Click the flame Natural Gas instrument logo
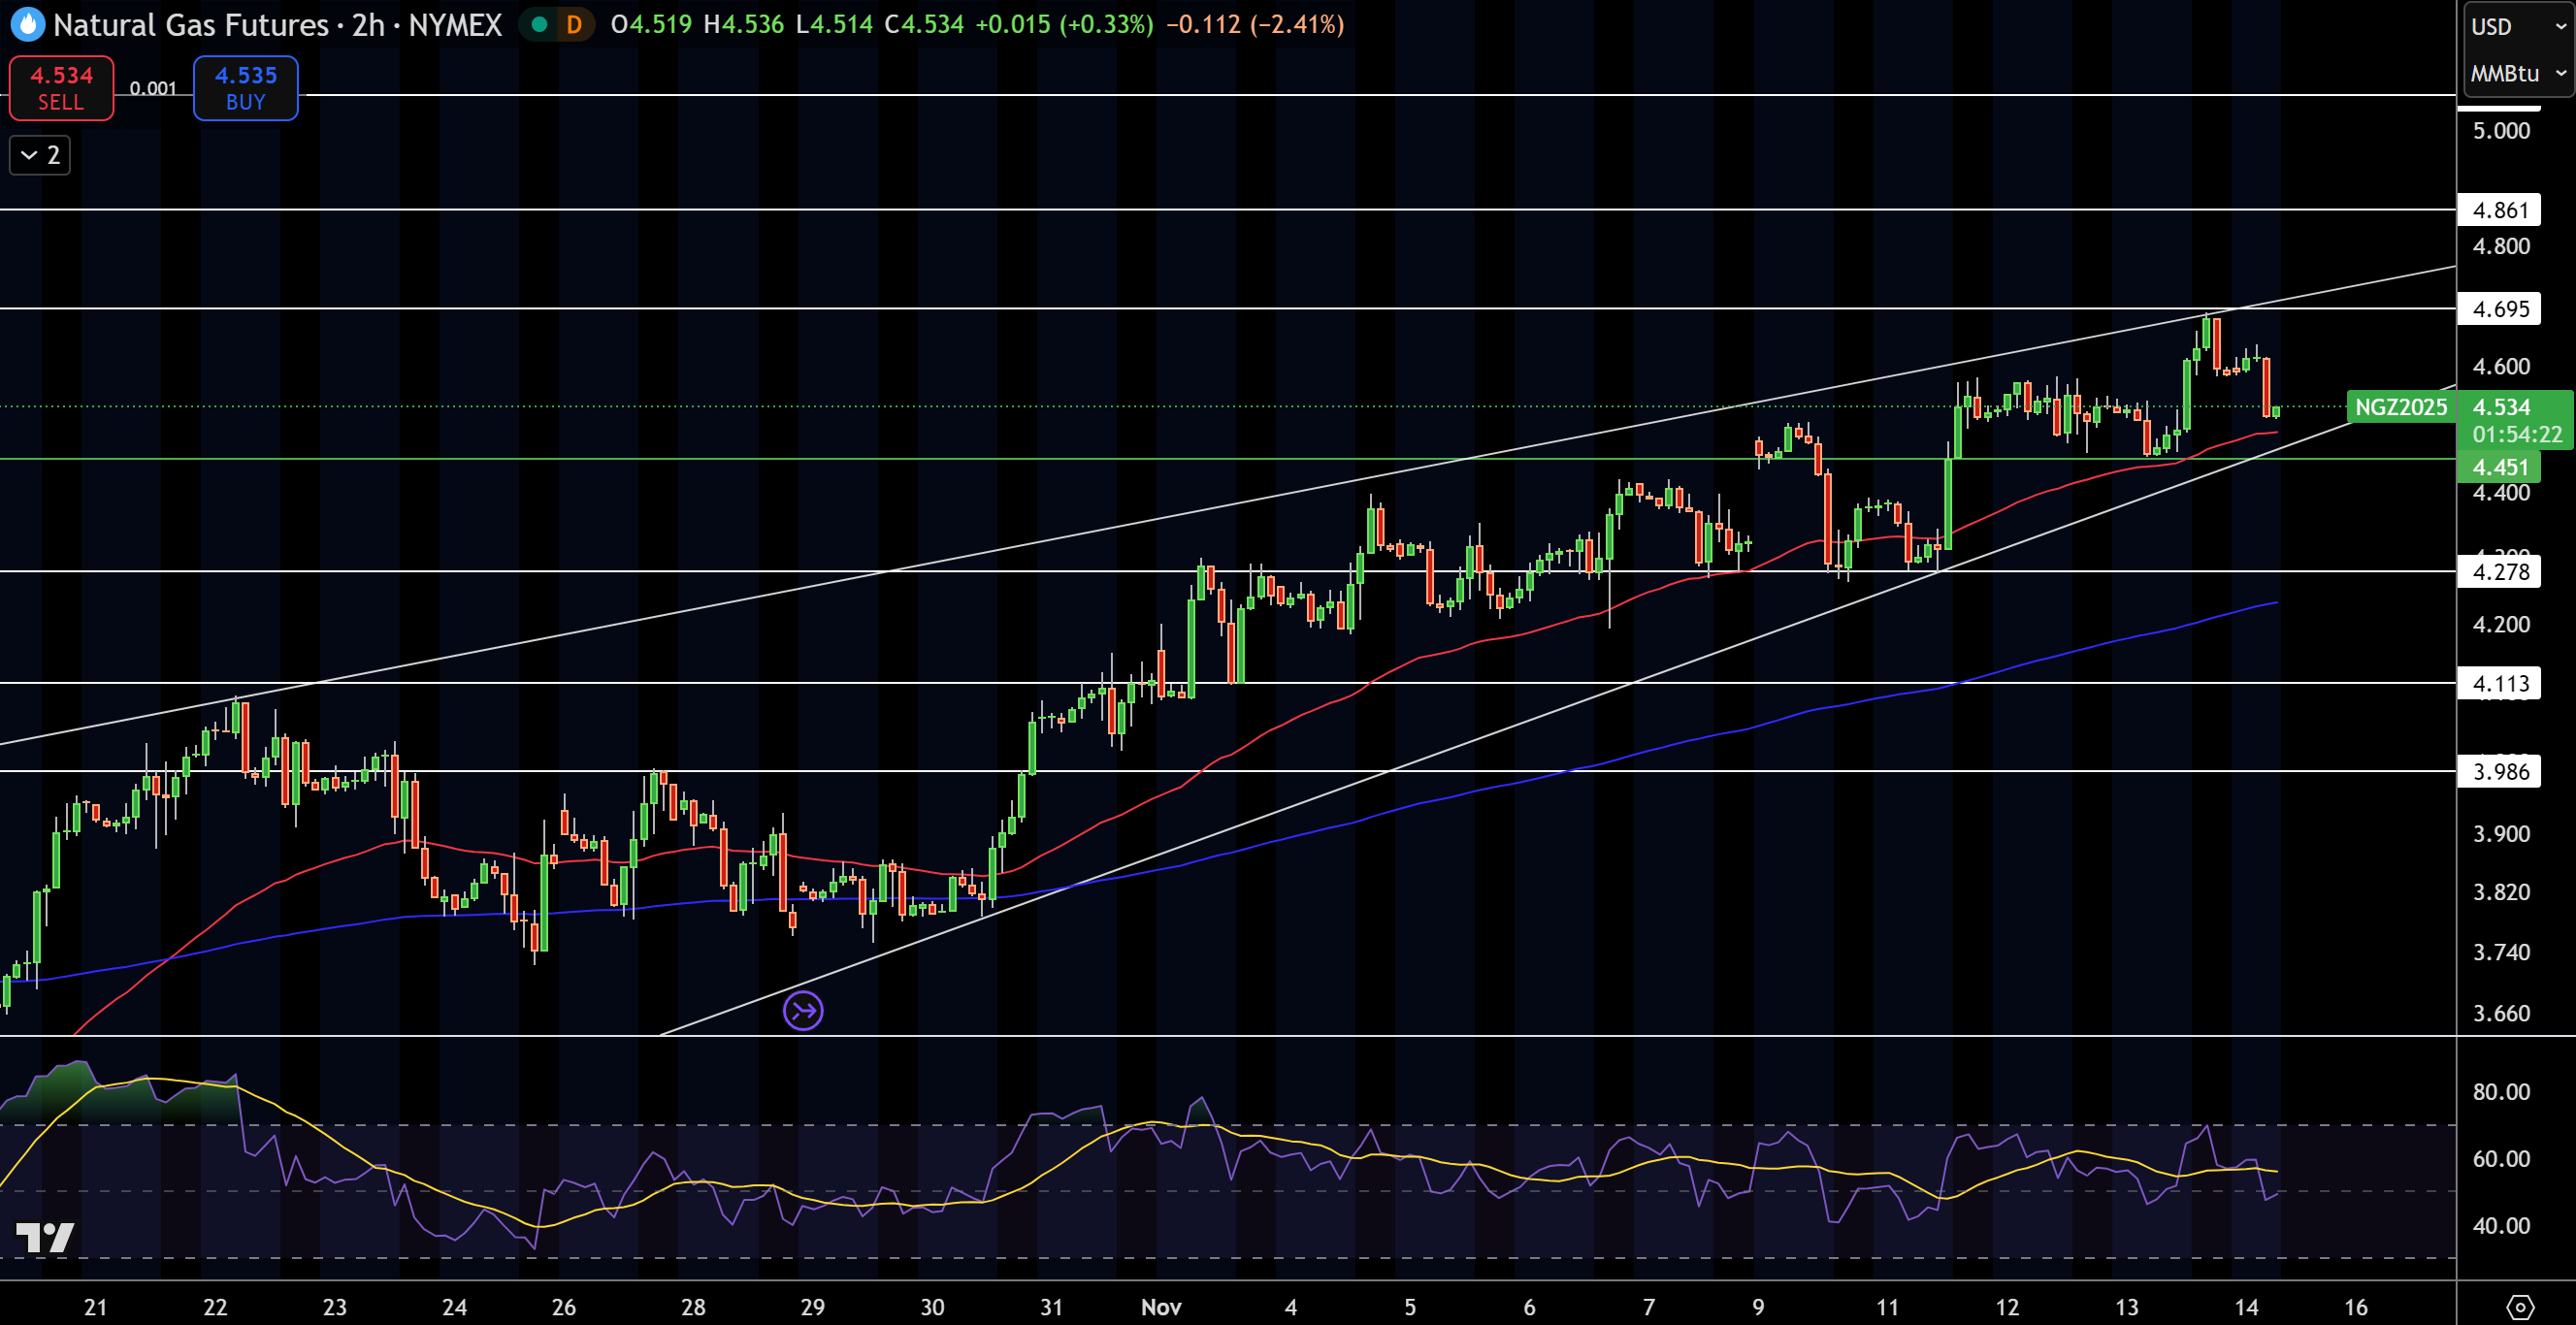Screen dimensions: 2576x1325 pos(26,25)
